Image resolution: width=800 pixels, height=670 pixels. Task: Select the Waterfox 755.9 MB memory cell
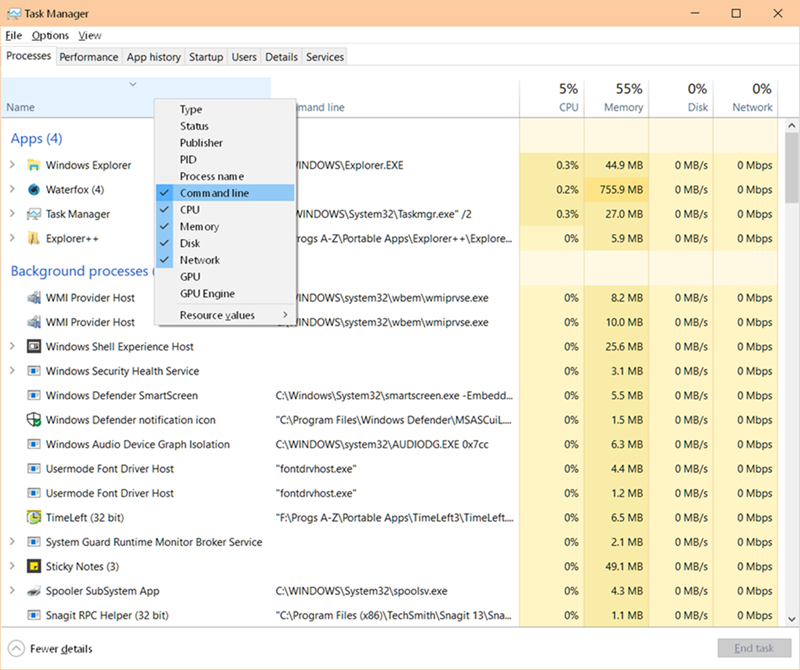click(616, 189)
